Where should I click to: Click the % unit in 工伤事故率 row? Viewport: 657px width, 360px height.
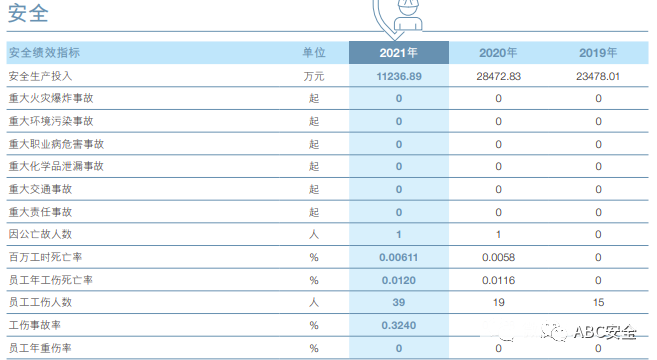click(314, 325)
